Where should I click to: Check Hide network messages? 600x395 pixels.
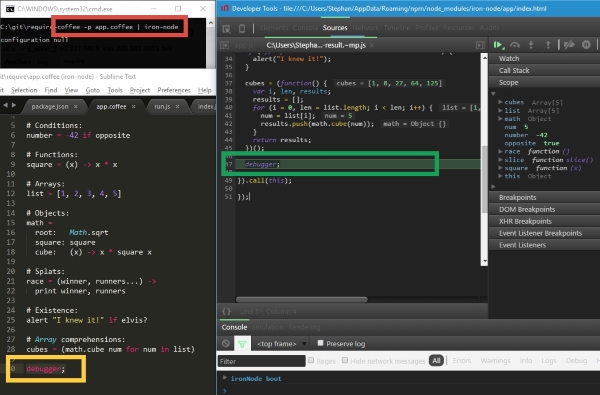pyautogui.click(x=345, y=360)
